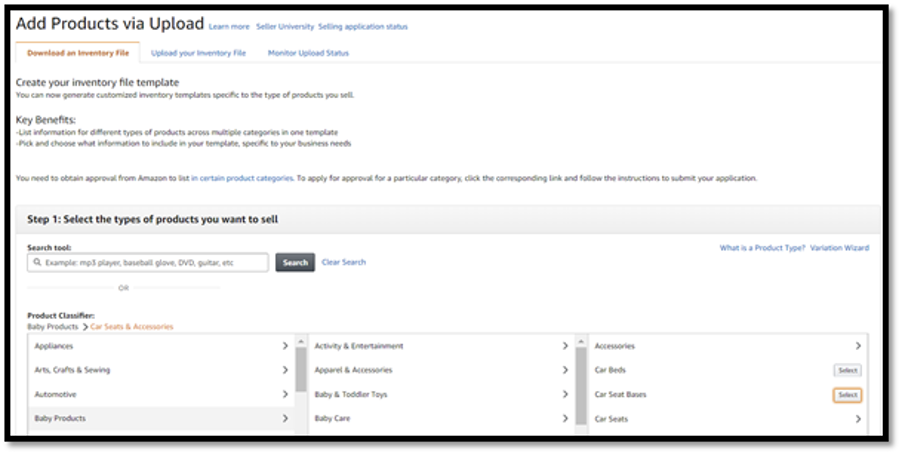Click the Search button
The image size is (902, 456).
[295, 263]
